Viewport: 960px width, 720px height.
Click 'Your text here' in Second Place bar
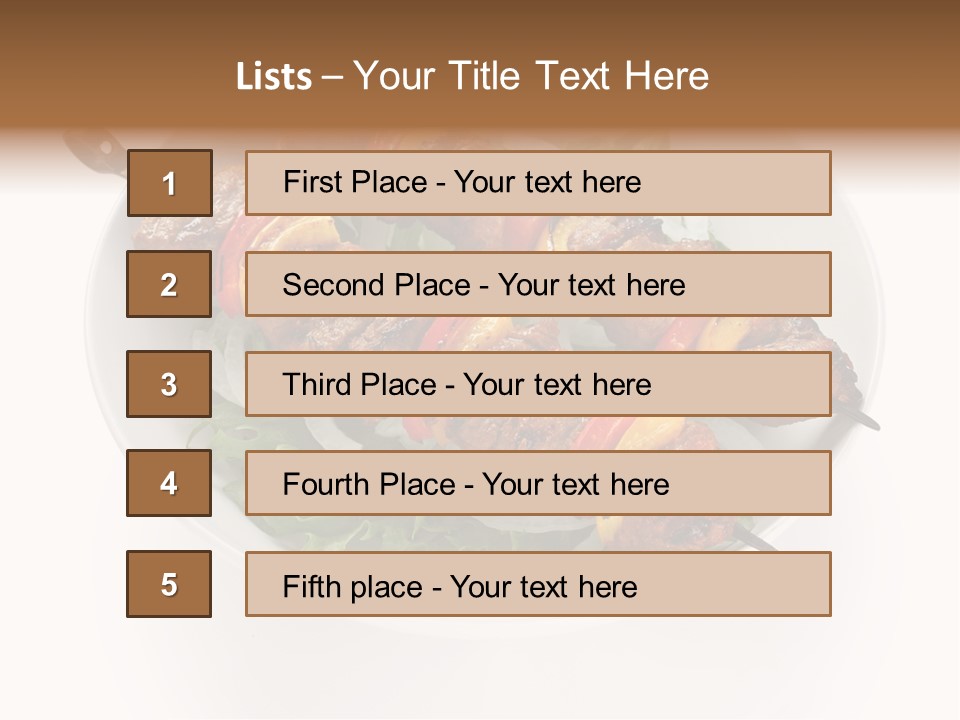point(591,285)
